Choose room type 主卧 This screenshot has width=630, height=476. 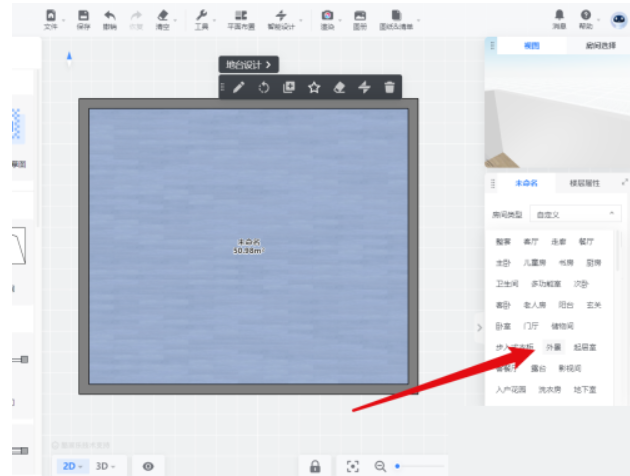pyautogui.click(x=503, y=263)
